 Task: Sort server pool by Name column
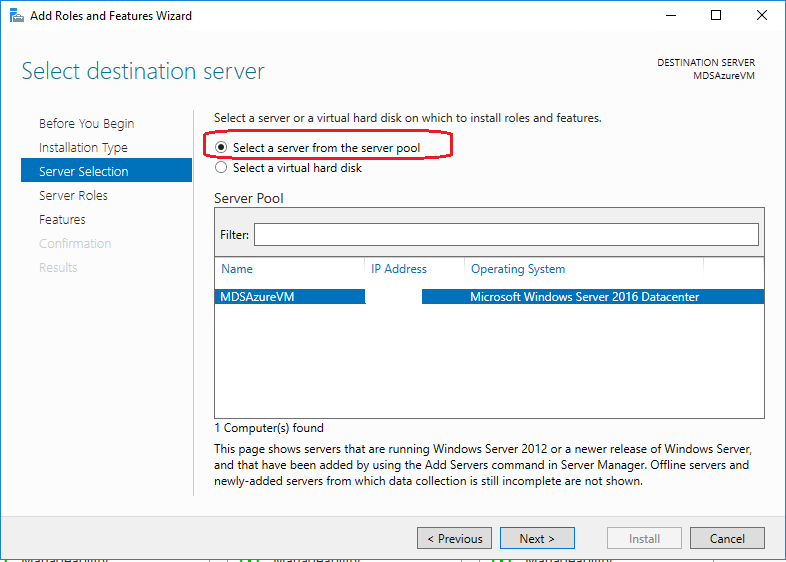coord(238,269)
